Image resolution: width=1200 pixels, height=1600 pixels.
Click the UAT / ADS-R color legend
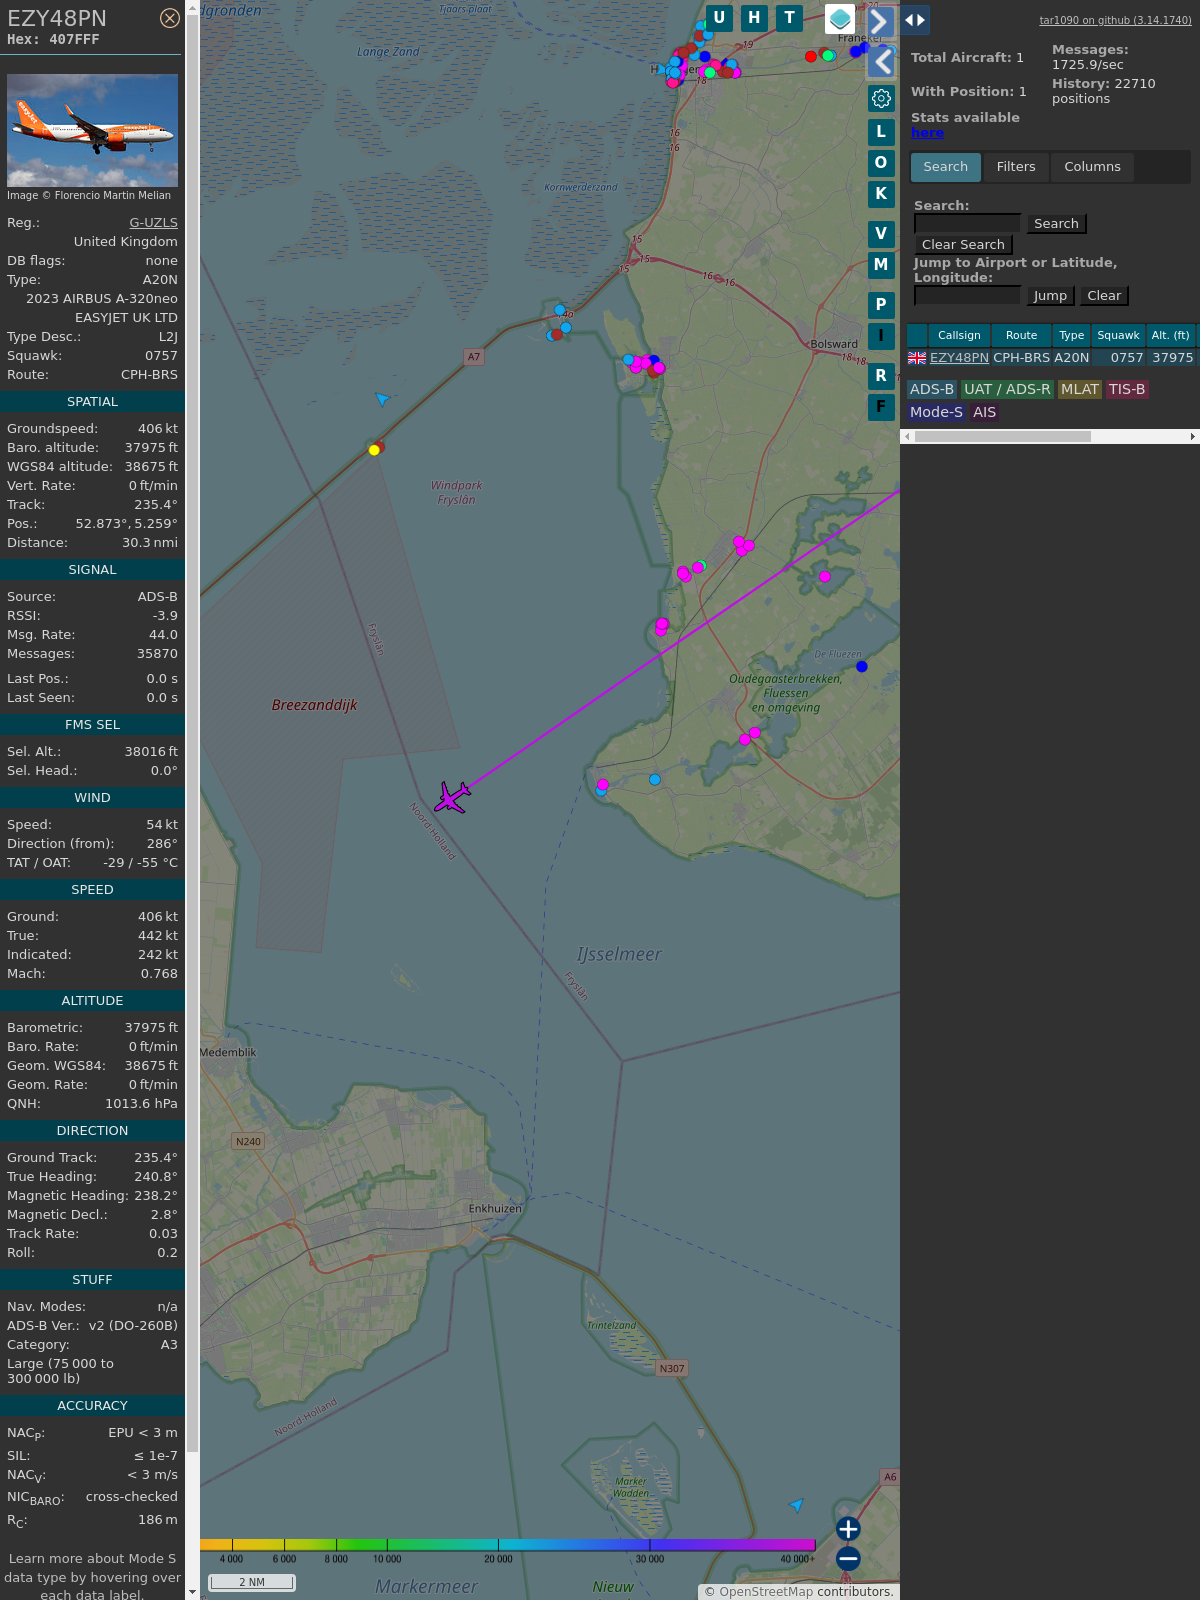(x=1007, y=389)
